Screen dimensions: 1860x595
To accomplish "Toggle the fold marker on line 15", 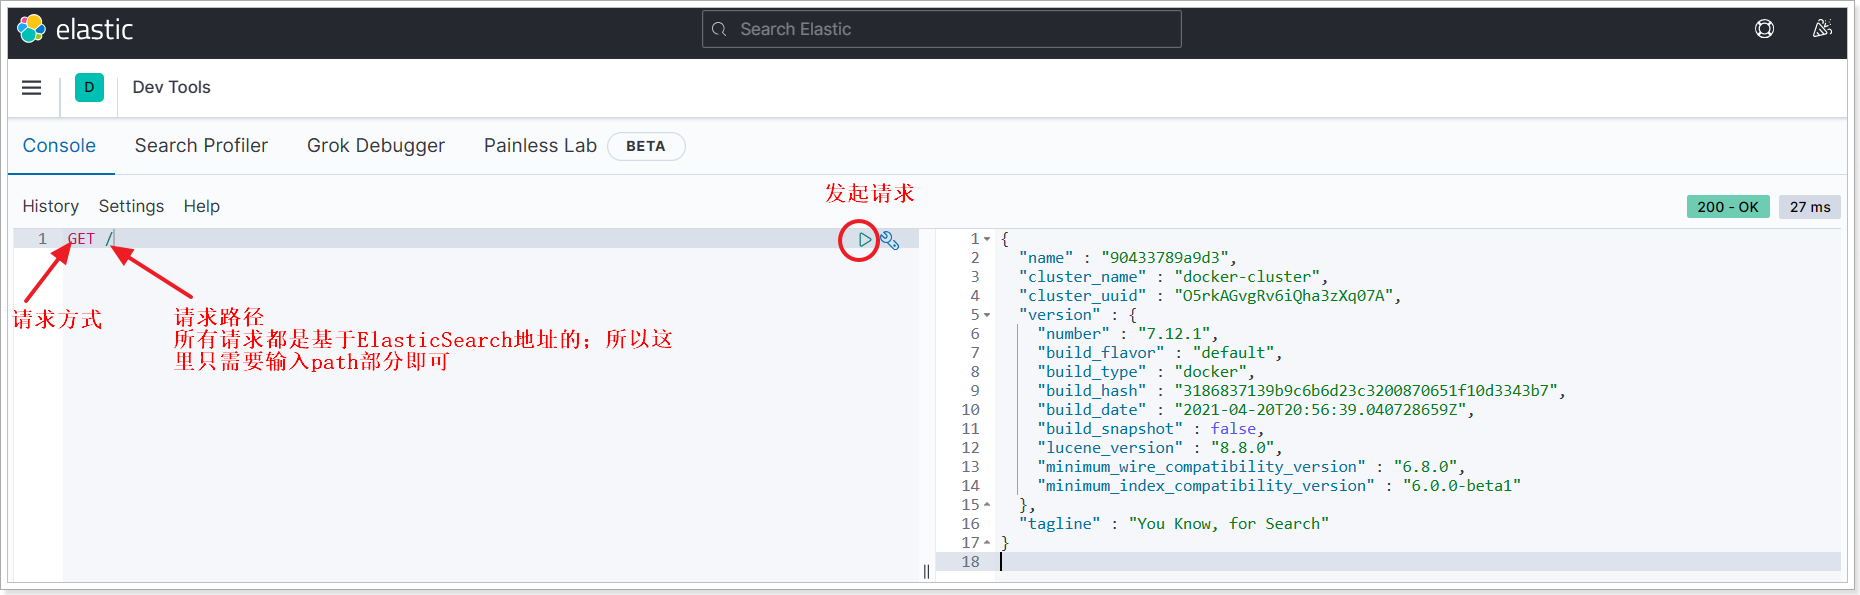I will point(987,505).
